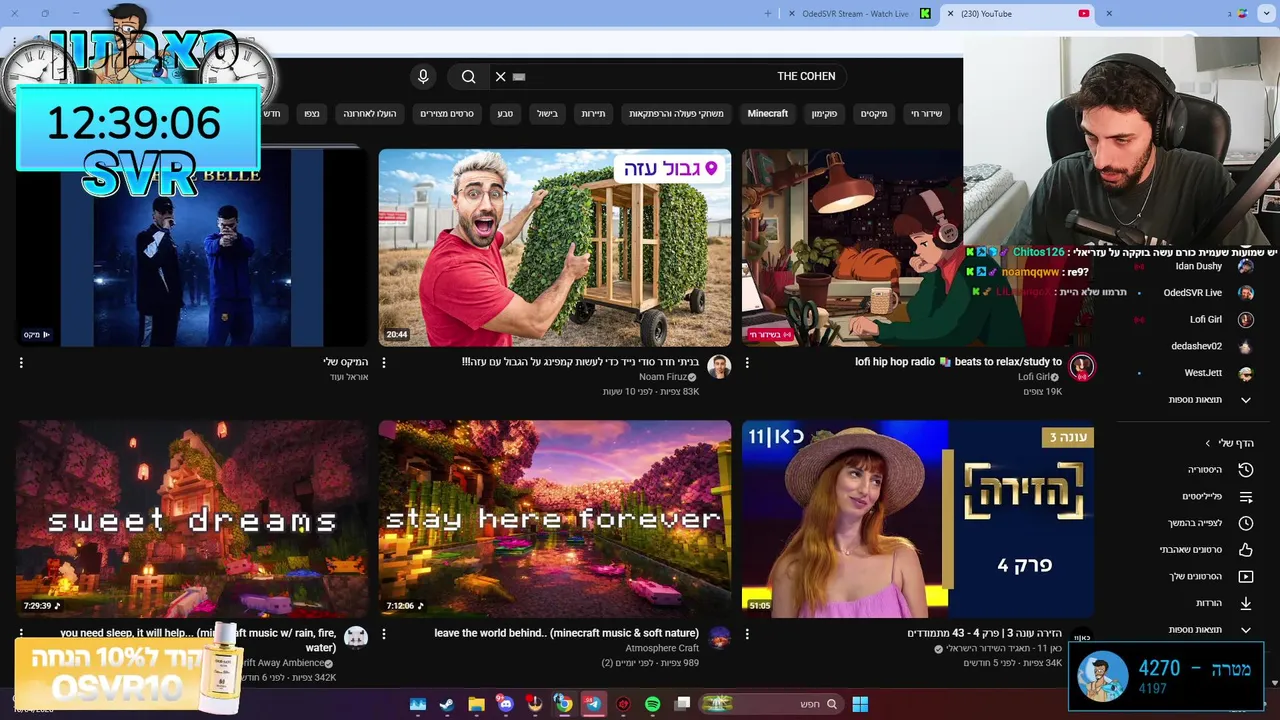Play the גבול עזה video thumbnail
This screenshot has width=1280, height=720.
[x=555, y=247]
